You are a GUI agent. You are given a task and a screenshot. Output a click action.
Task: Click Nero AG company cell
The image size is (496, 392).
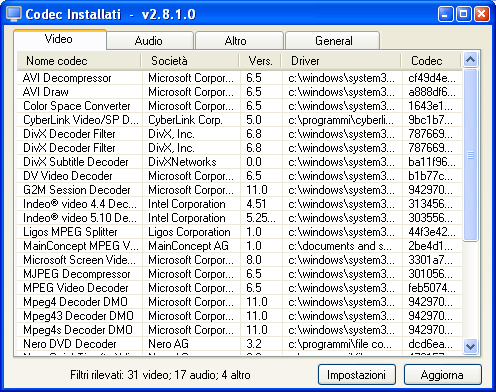pos(168,344)
